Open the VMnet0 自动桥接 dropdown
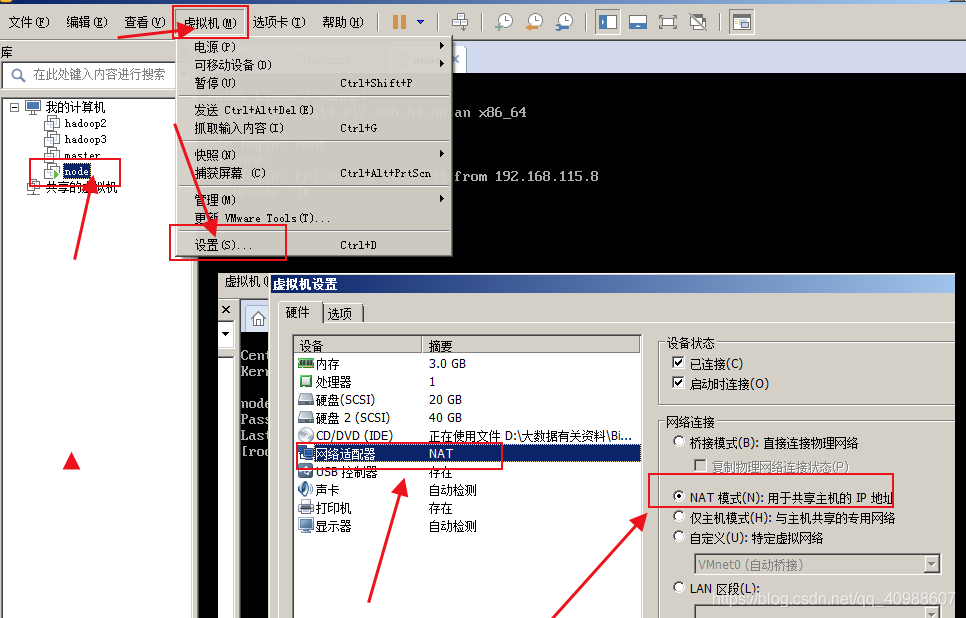This screenshot has height=618, width=966. coord(935,563)
